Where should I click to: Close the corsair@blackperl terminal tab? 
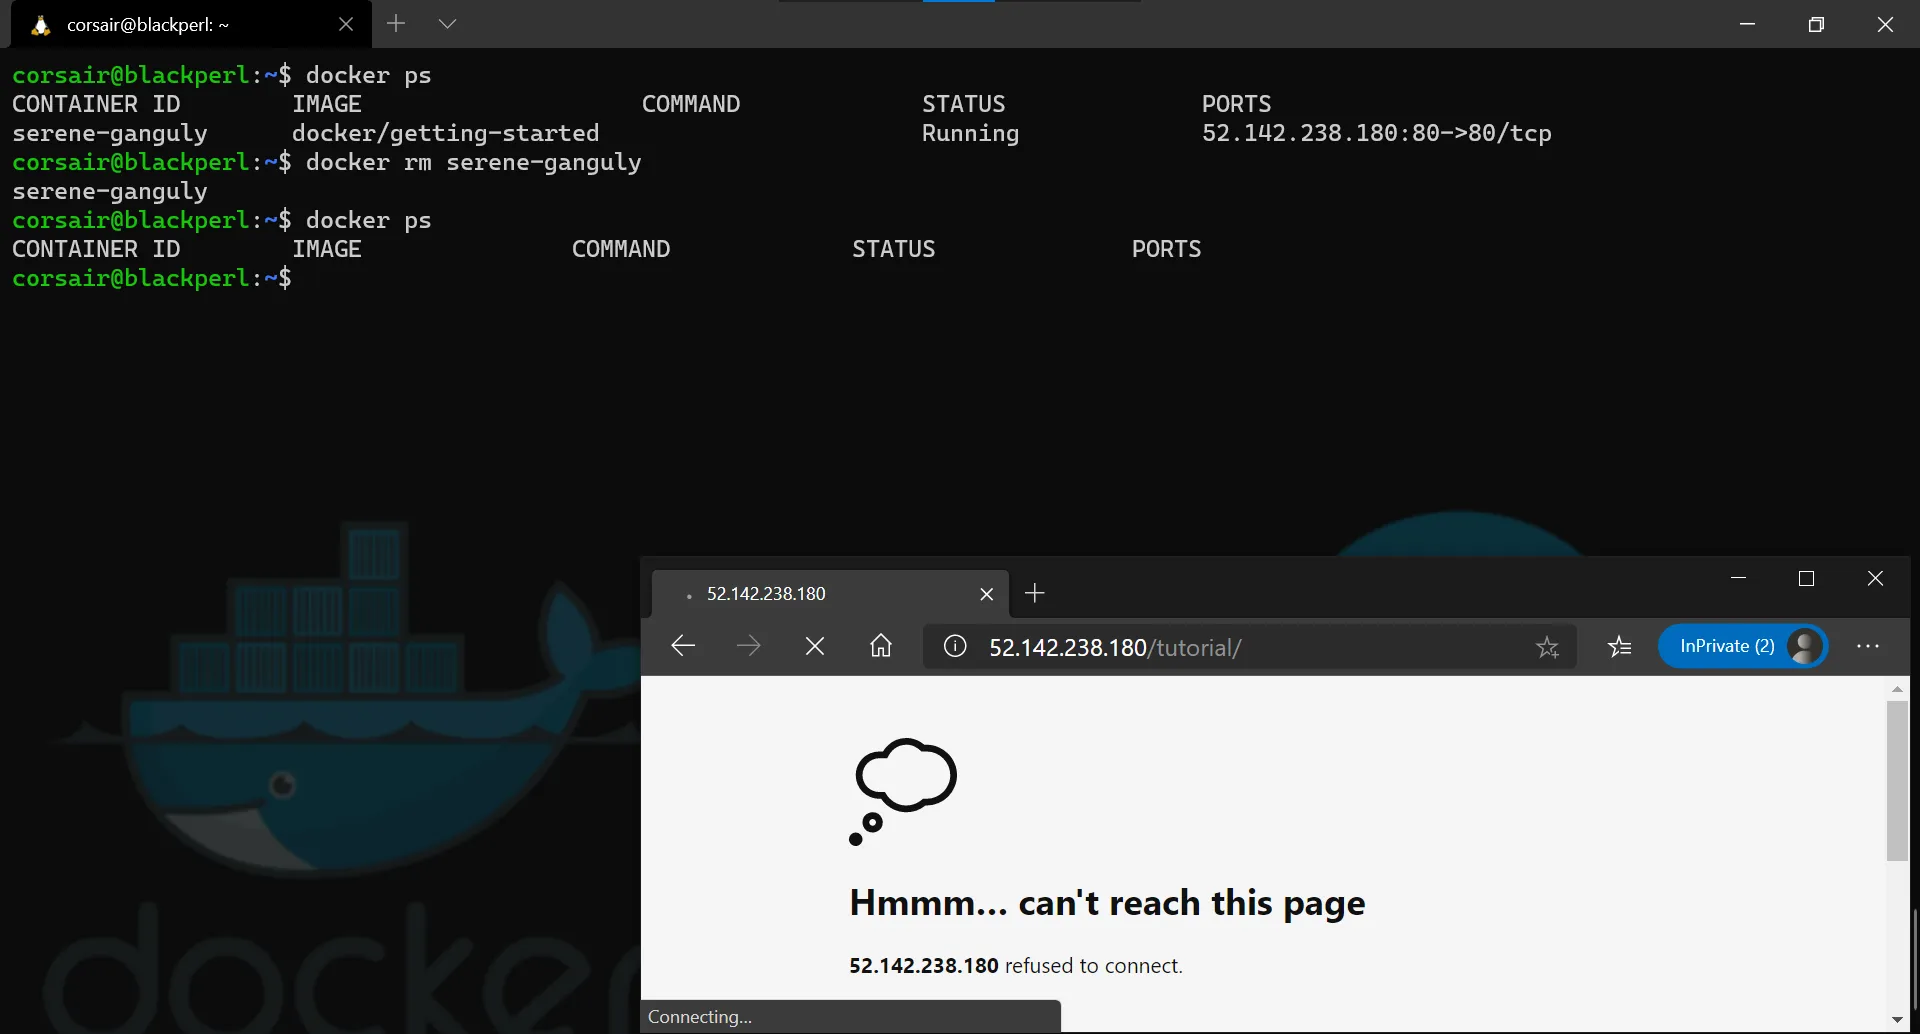[x=346, y=25]
